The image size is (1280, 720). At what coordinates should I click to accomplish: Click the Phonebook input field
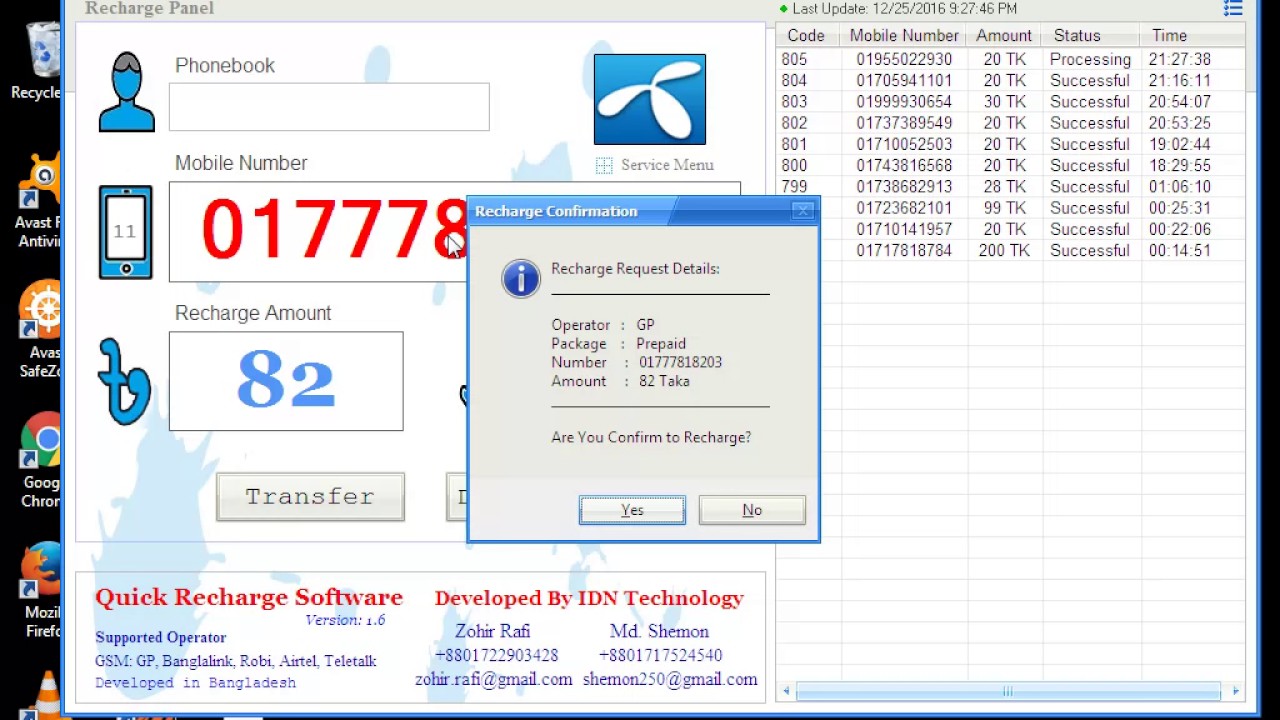pyautogui.click(x=329, y=107)
